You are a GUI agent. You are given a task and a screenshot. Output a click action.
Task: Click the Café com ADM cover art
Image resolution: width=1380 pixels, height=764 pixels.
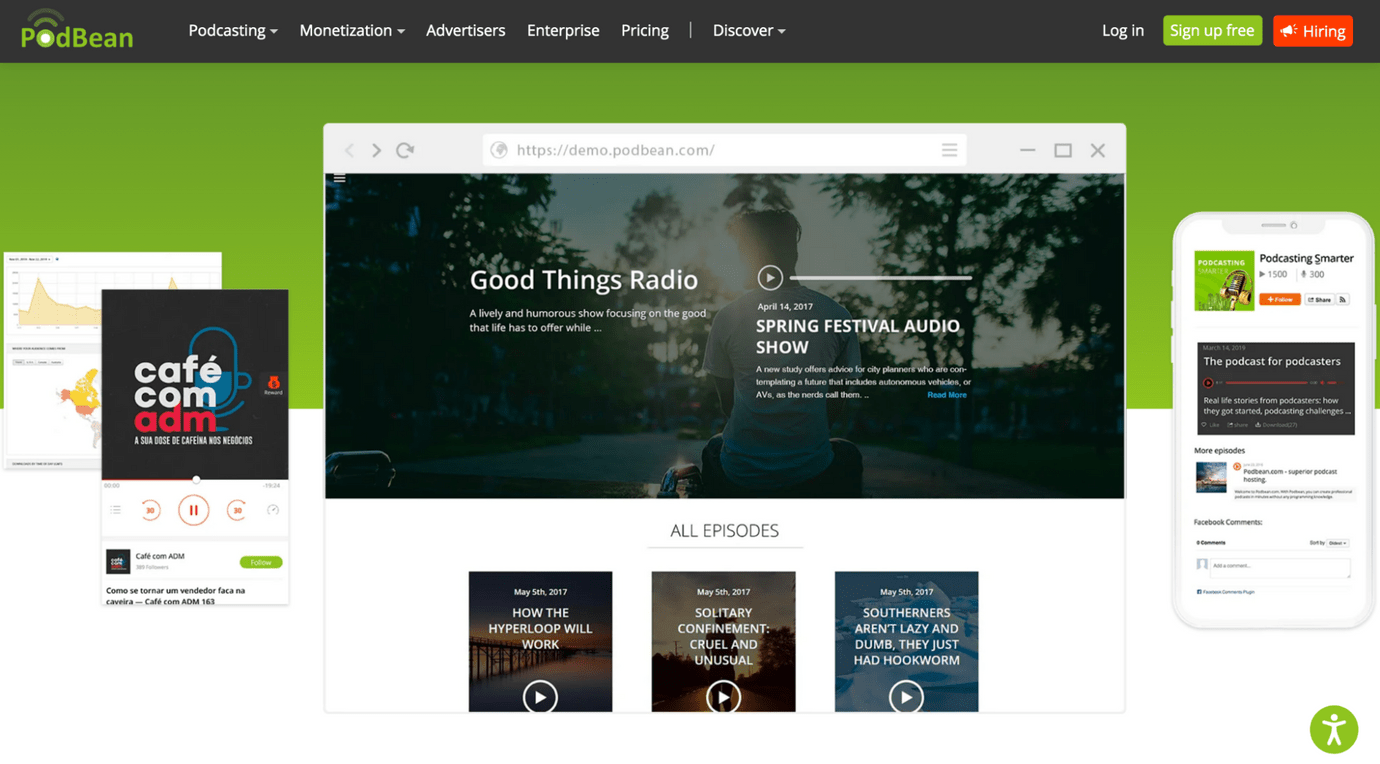[x=195, y=385]
